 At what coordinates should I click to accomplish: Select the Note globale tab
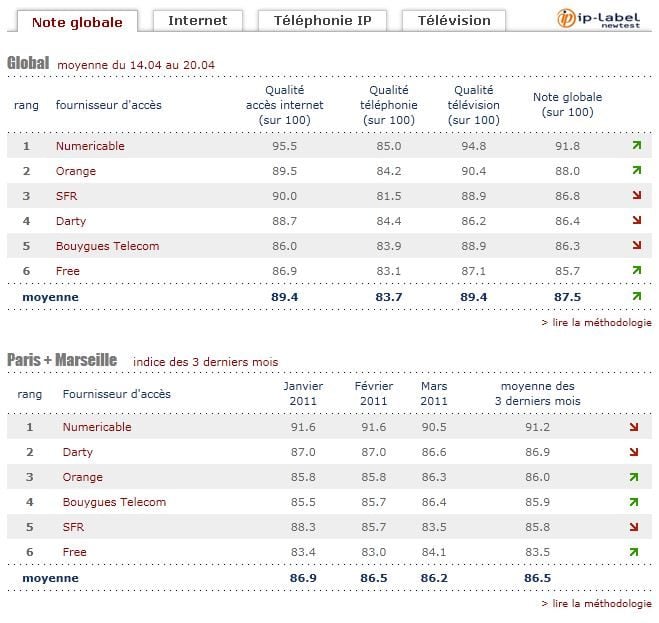(77, 21)
